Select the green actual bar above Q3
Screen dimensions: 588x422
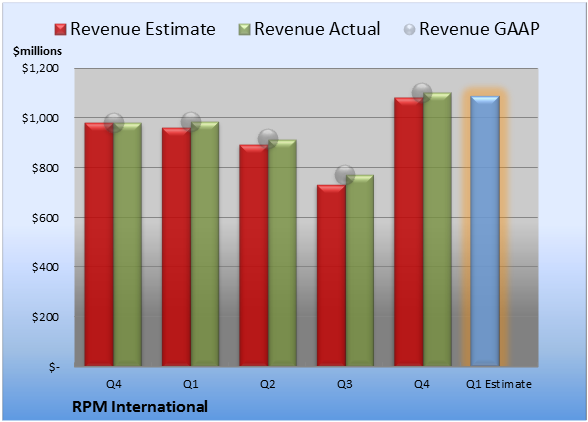click(x=360, y=270)
